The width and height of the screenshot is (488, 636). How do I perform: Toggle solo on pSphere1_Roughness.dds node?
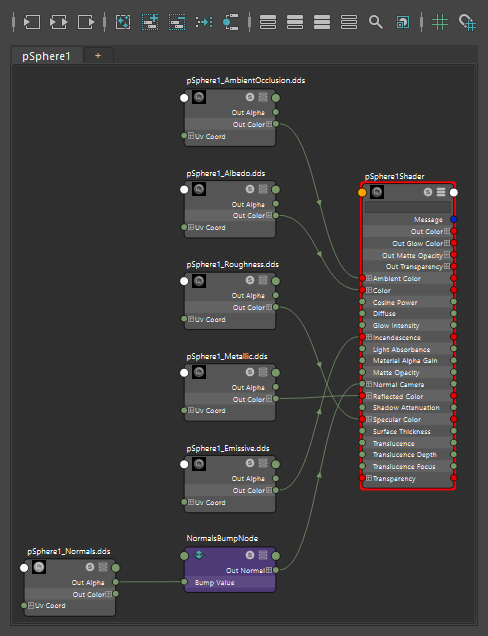250,280
